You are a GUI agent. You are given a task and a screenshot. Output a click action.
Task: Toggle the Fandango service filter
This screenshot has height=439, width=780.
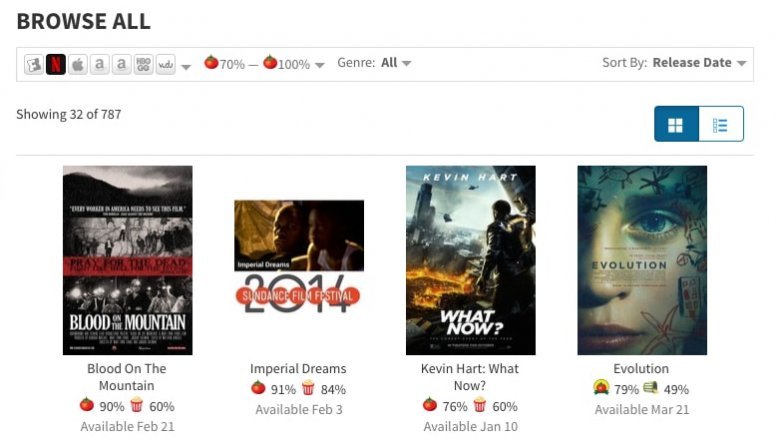[34, 65]
